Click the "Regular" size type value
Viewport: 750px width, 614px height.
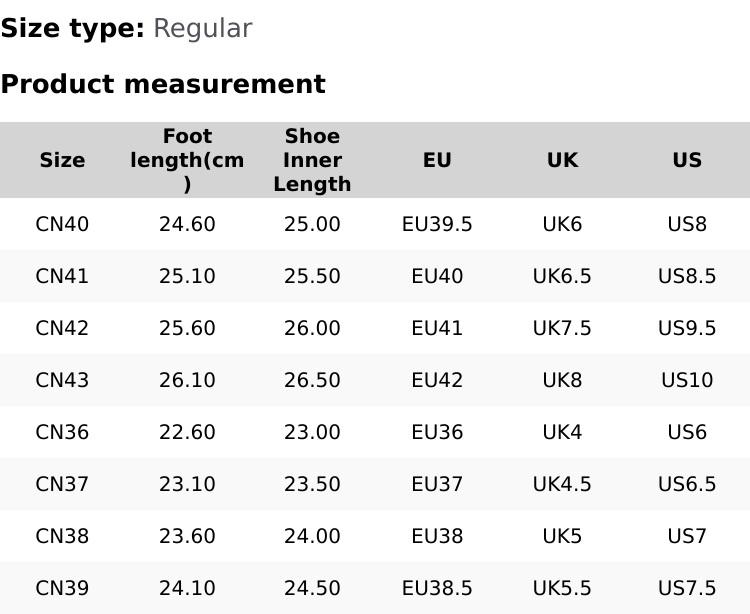click(x=202, y=28)
